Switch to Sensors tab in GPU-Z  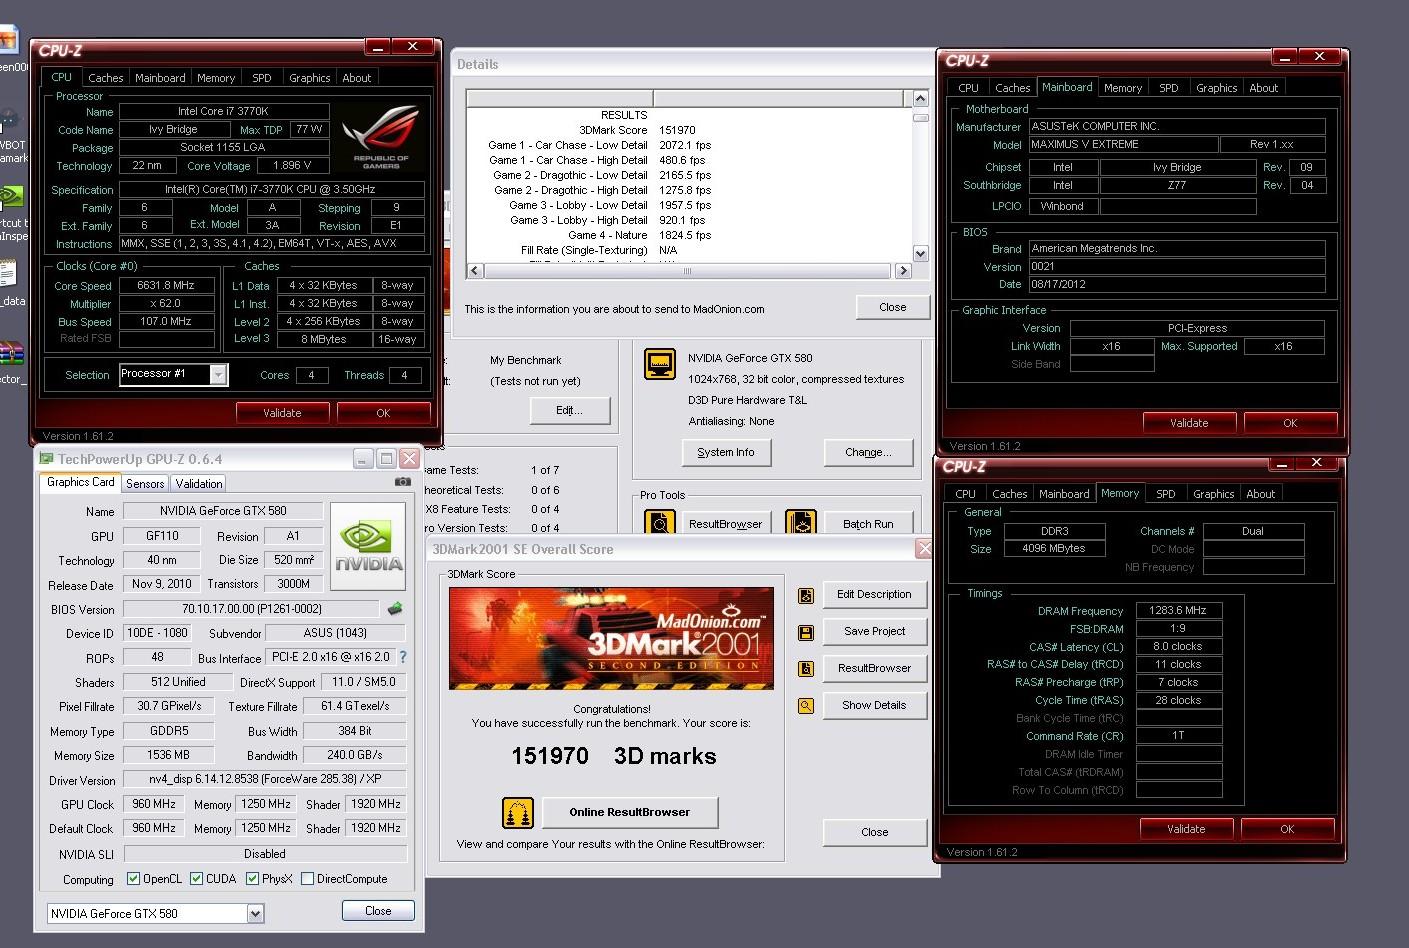145,483
